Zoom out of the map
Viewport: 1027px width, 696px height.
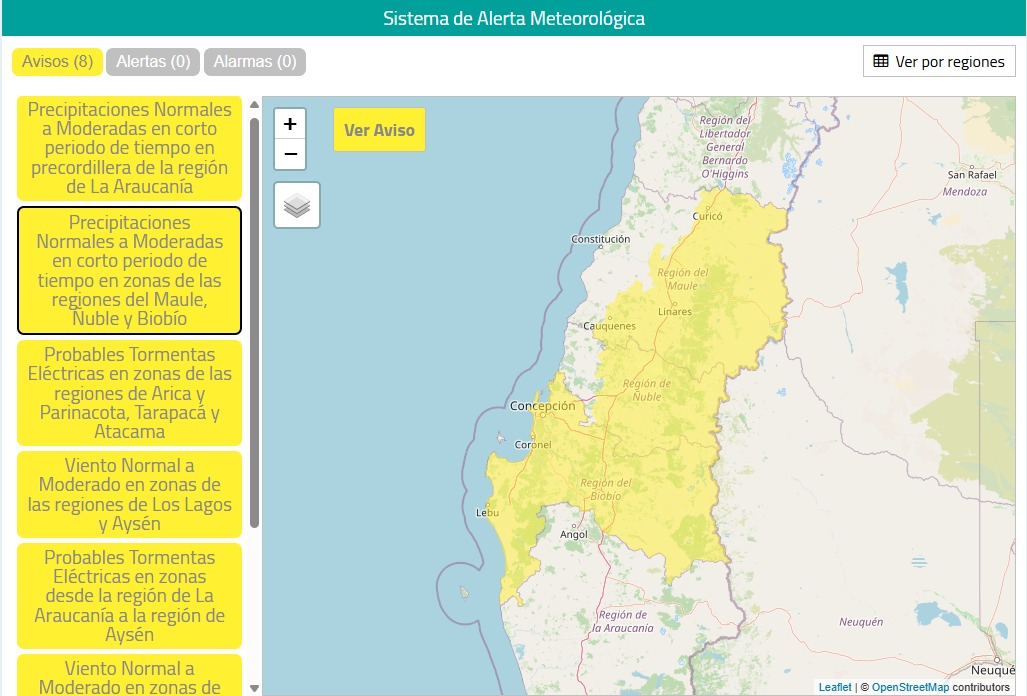coord(289,154)
